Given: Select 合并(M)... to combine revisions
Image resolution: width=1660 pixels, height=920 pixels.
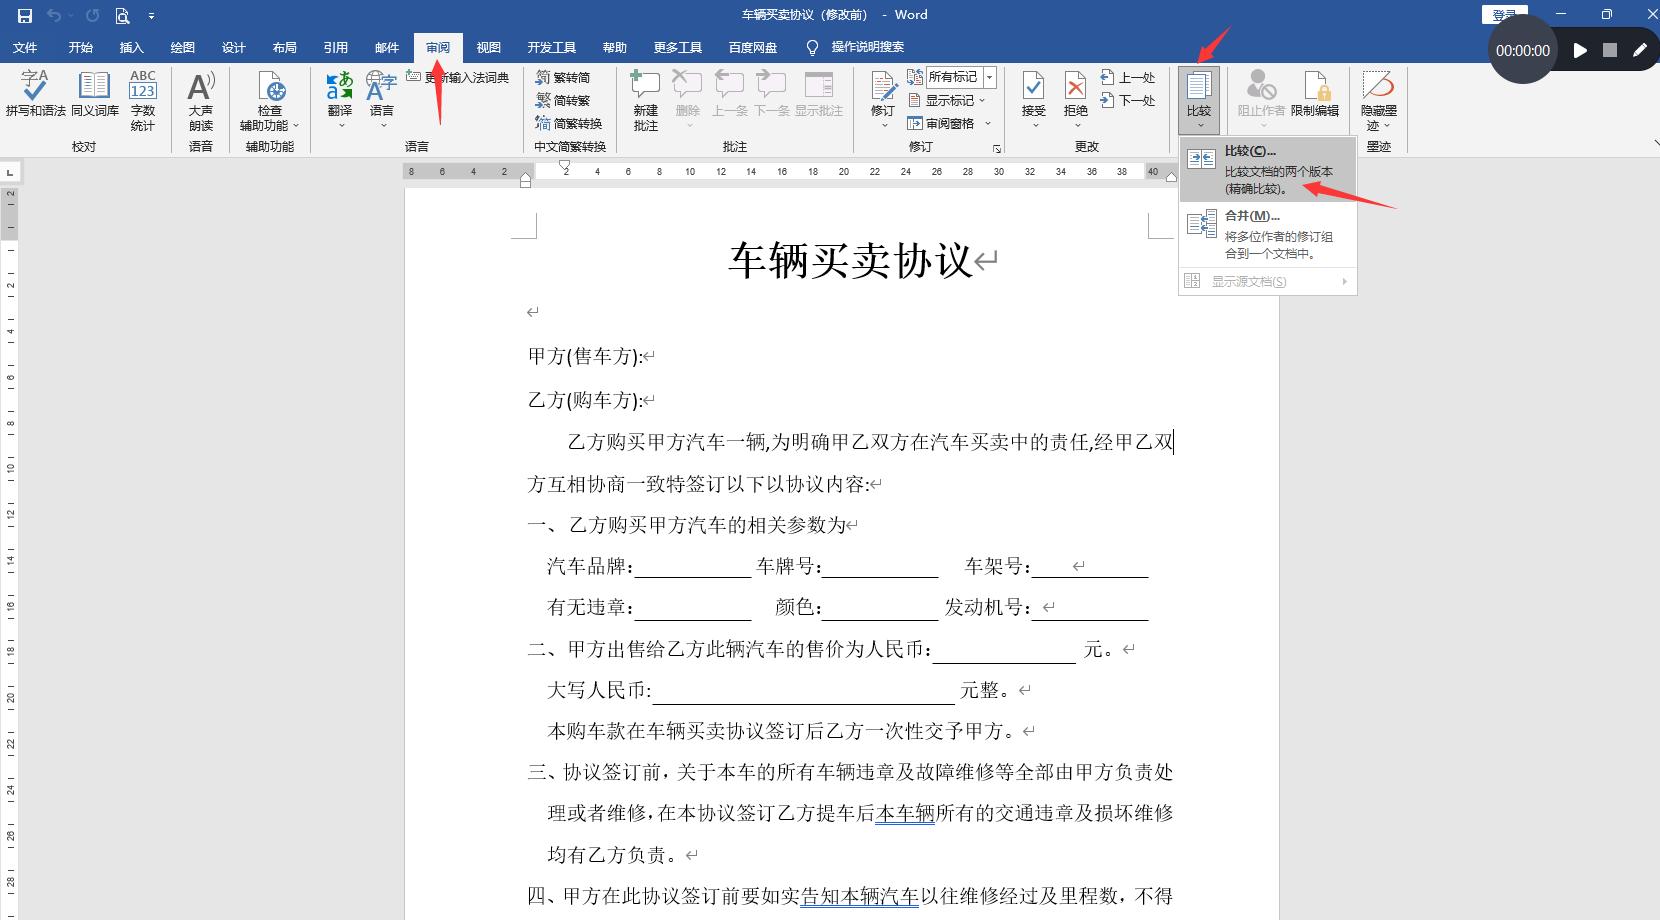Looking at the screenshot, I should (1250, 217).
